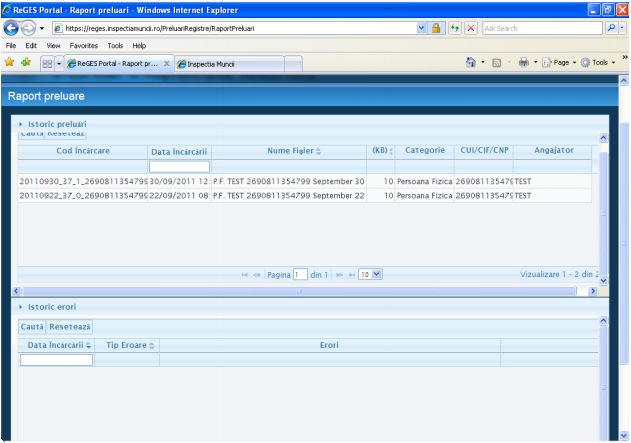Click the Add to Favorites star-plus icon

coord(26,62)
